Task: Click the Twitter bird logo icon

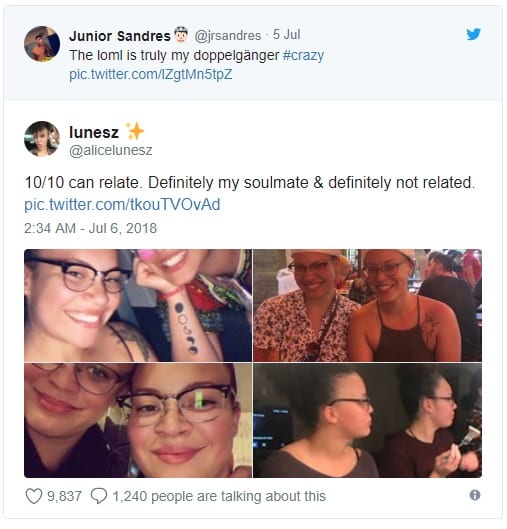Action: pyautogui.click(x=473, y=34)
